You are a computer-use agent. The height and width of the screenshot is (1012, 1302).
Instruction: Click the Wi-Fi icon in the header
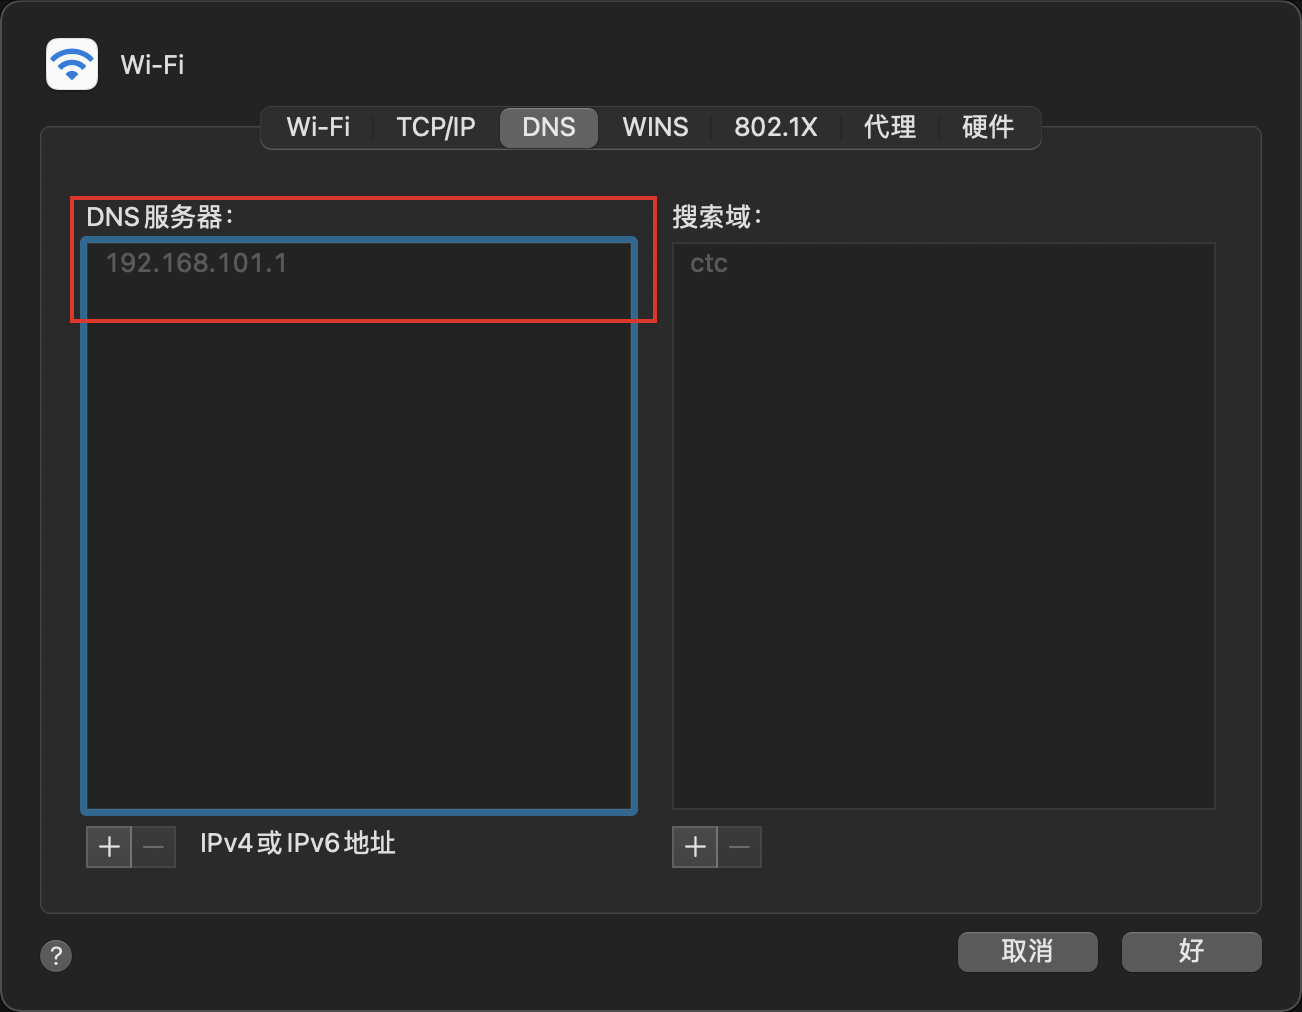72,64
